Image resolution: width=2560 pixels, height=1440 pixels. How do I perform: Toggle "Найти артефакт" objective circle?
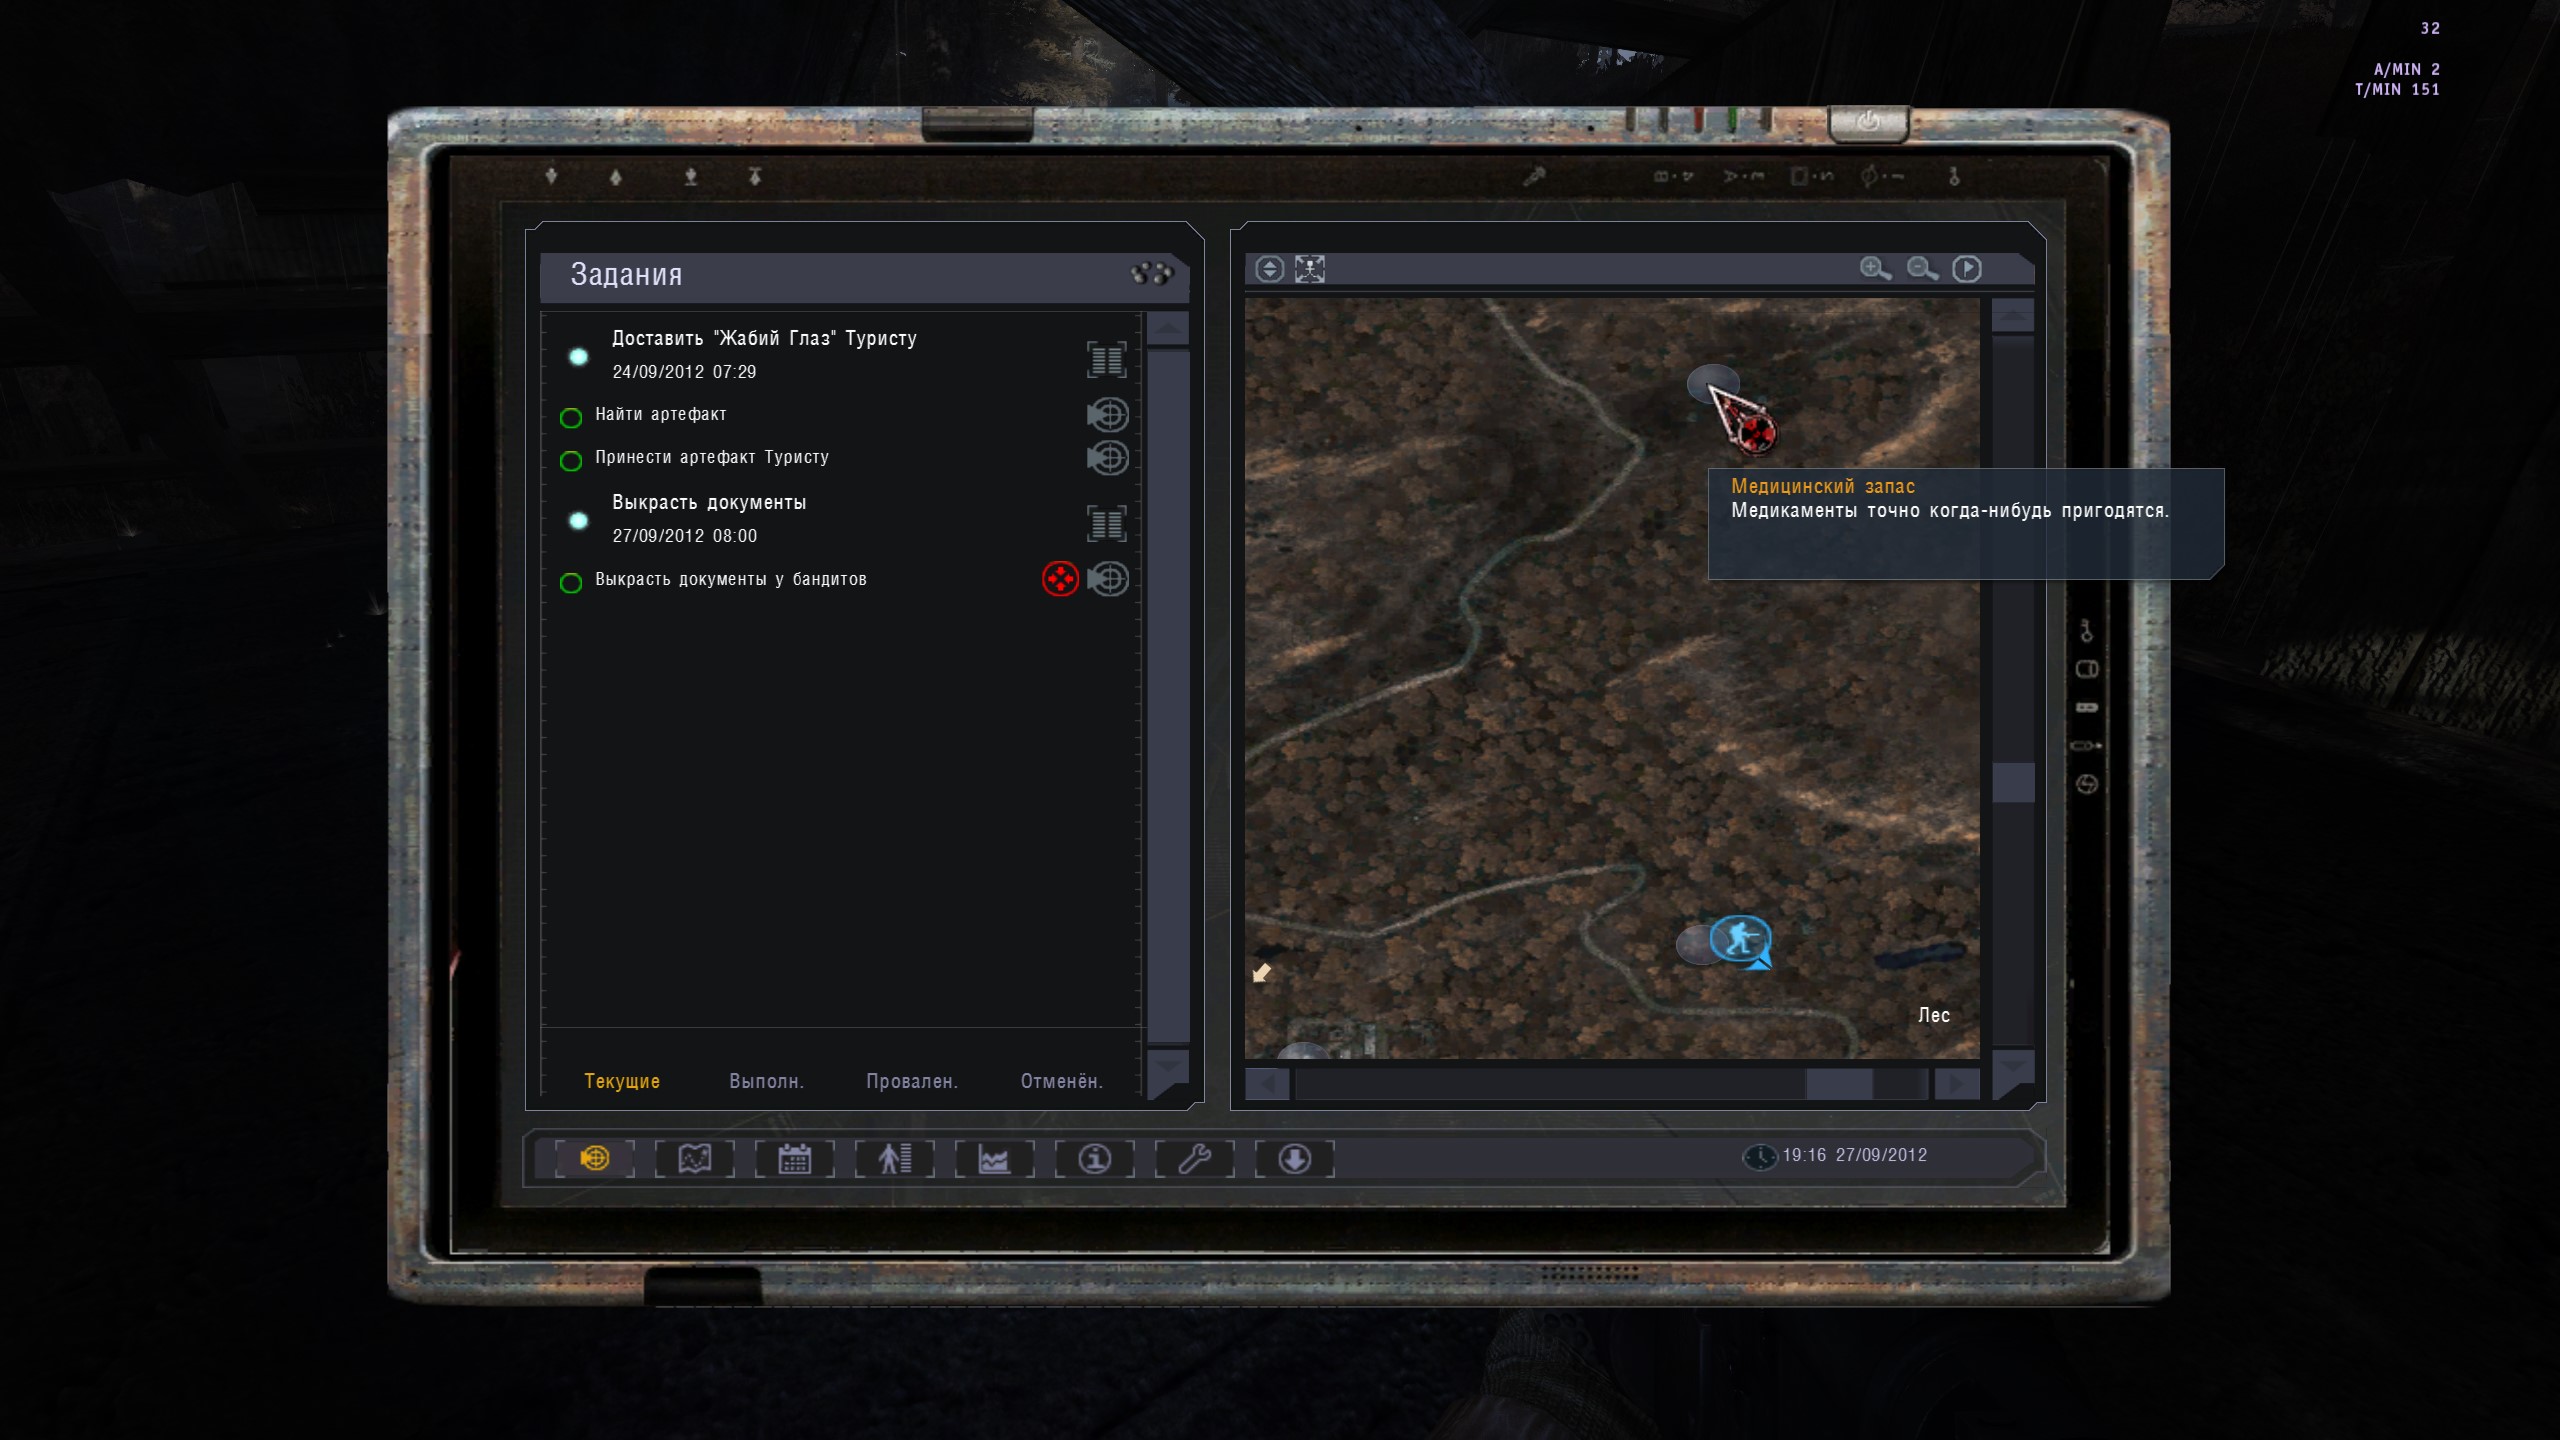point(571,418)
